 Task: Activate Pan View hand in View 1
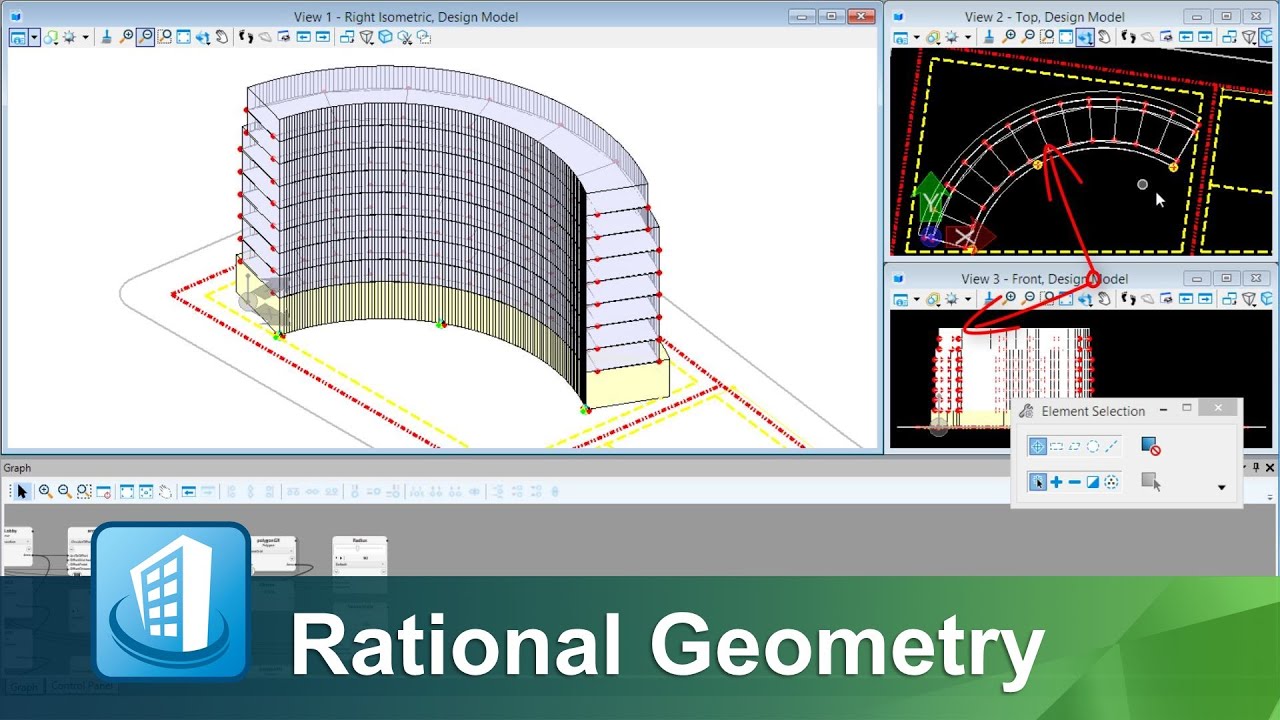click(221, 37)
